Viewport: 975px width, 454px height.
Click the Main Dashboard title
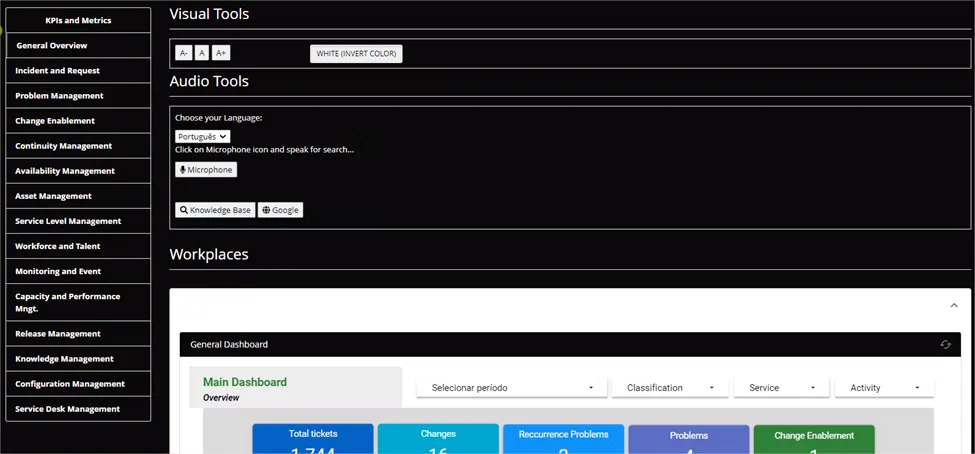[x=245, y=382]
